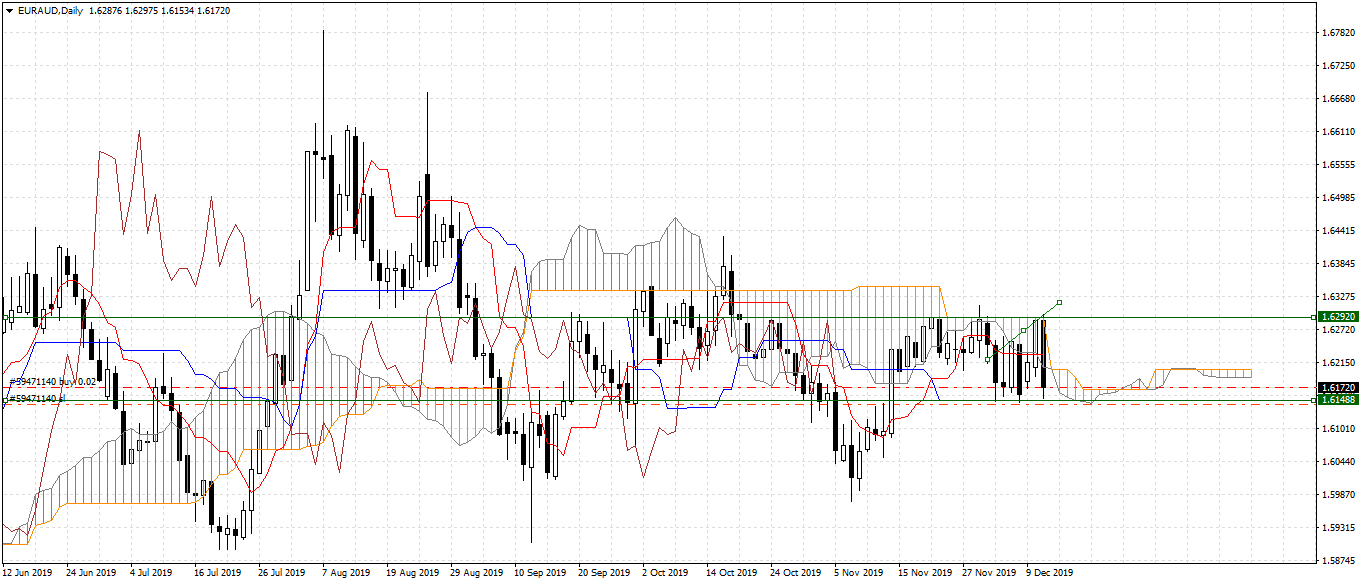Image resolution: width=1362 pixels, height=584 pixels.
Task: Click the 24 Jun 2019 date label
Action: 90,573
